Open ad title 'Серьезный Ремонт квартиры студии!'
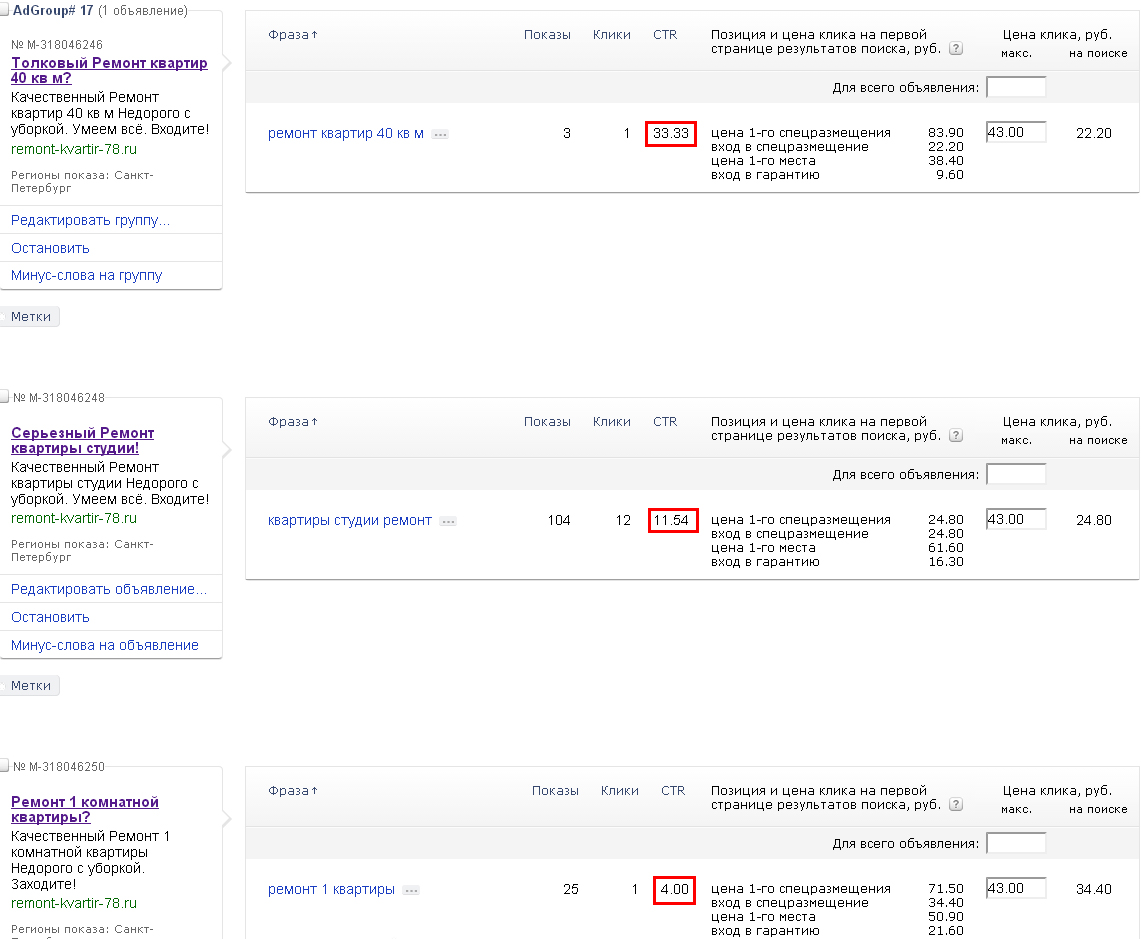 coord(82,440)
